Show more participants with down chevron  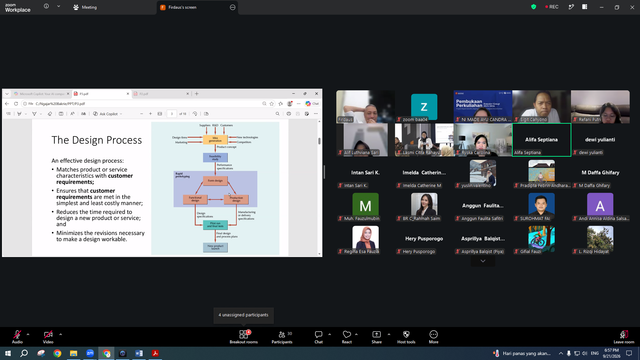483,261
